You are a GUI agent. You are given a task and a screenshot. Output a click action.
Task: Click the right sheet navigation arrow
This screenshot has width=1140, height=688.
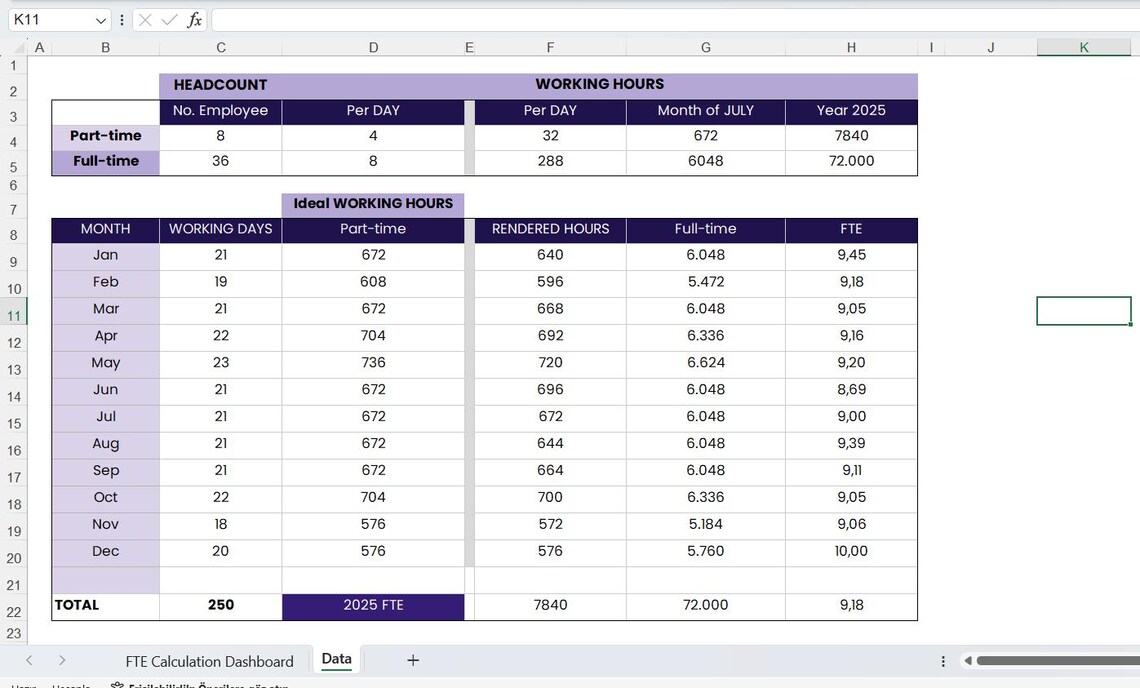tap(62, 660)
